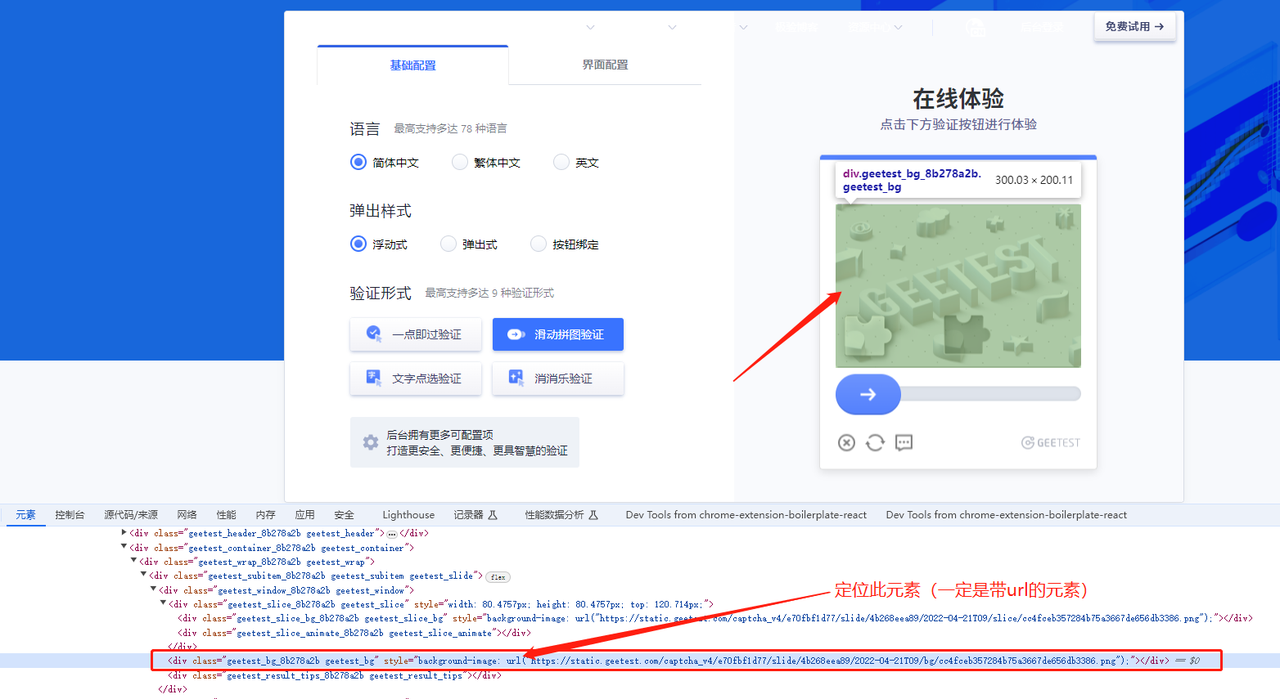
Task: Open the 性能数据分析 DevTools tab
Action: point(561,515)
